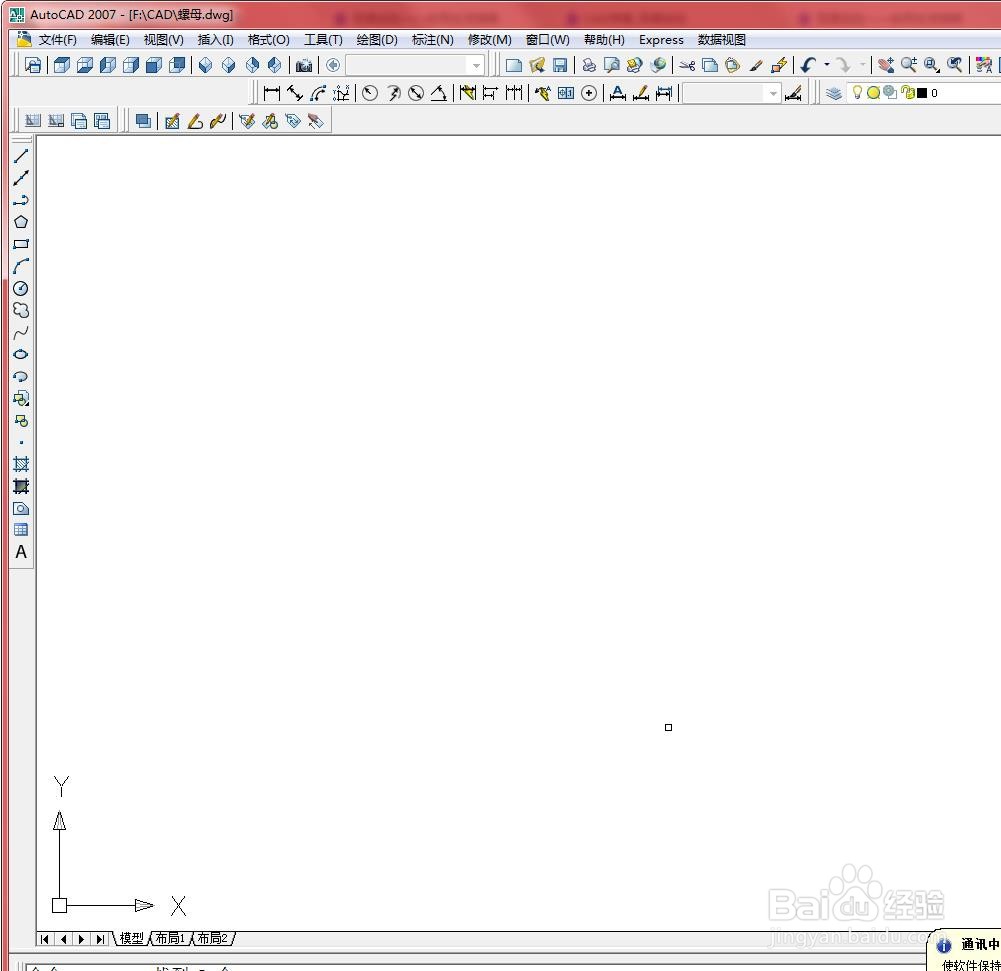Image resolution: width=1001 pixels, height=971 pixels.
Task: Switch to the 布局2 tab
Action: [213, 938]
